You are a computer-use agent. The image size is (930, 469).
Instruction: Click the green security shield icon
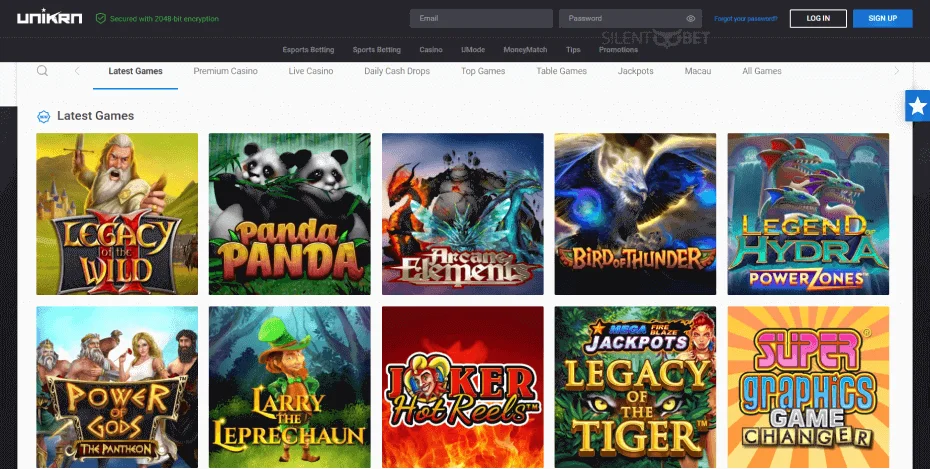click(101, 18)
